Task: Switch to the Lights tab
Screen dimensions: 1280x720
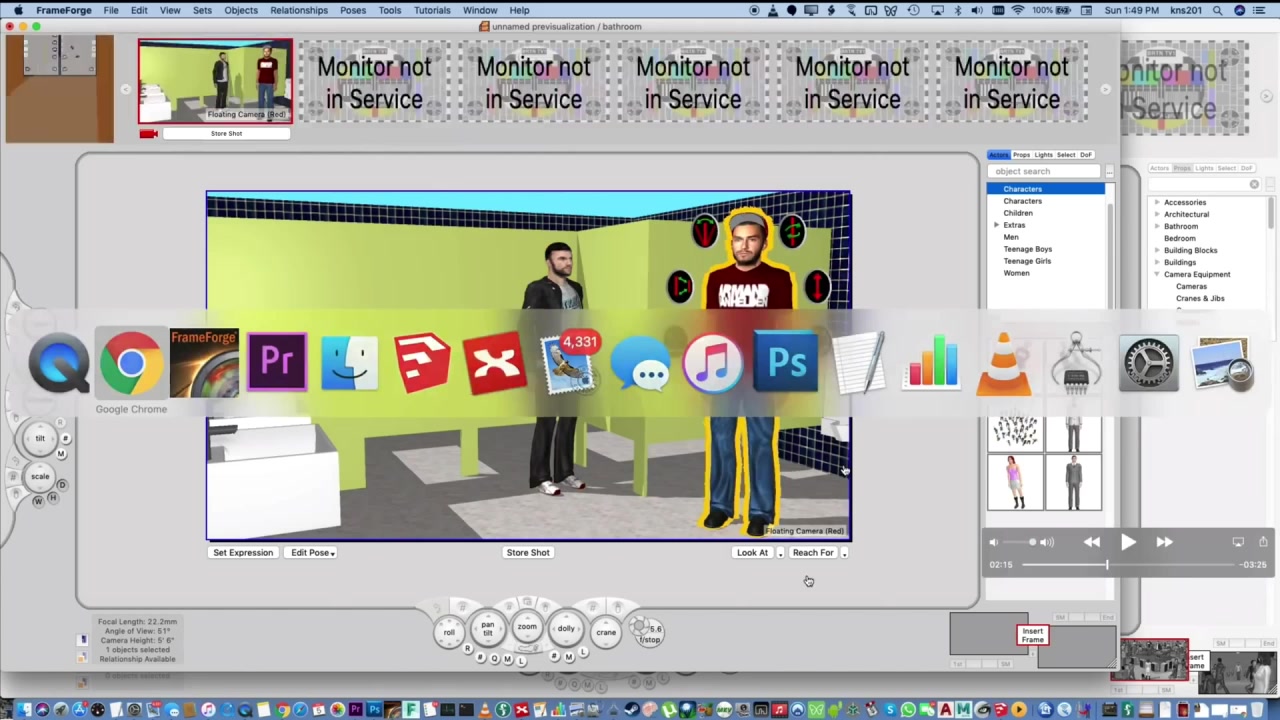Action: click(1044, 155)
